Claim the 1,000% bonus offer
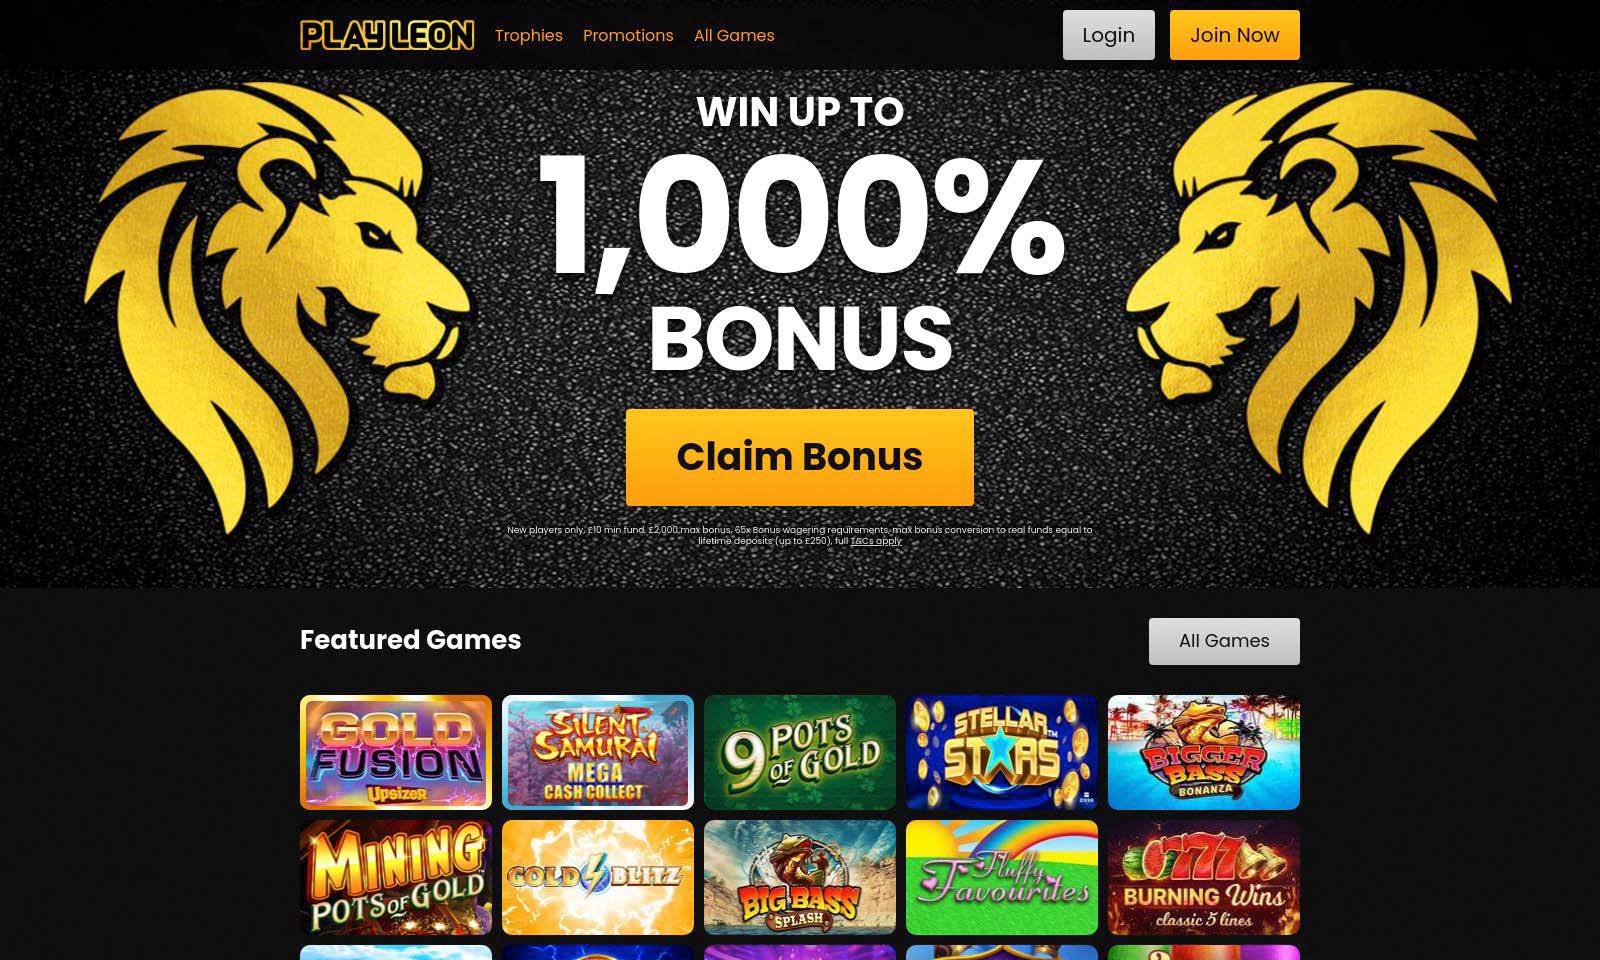Viewport: 1600px width, 960px height. coord(800,457)
